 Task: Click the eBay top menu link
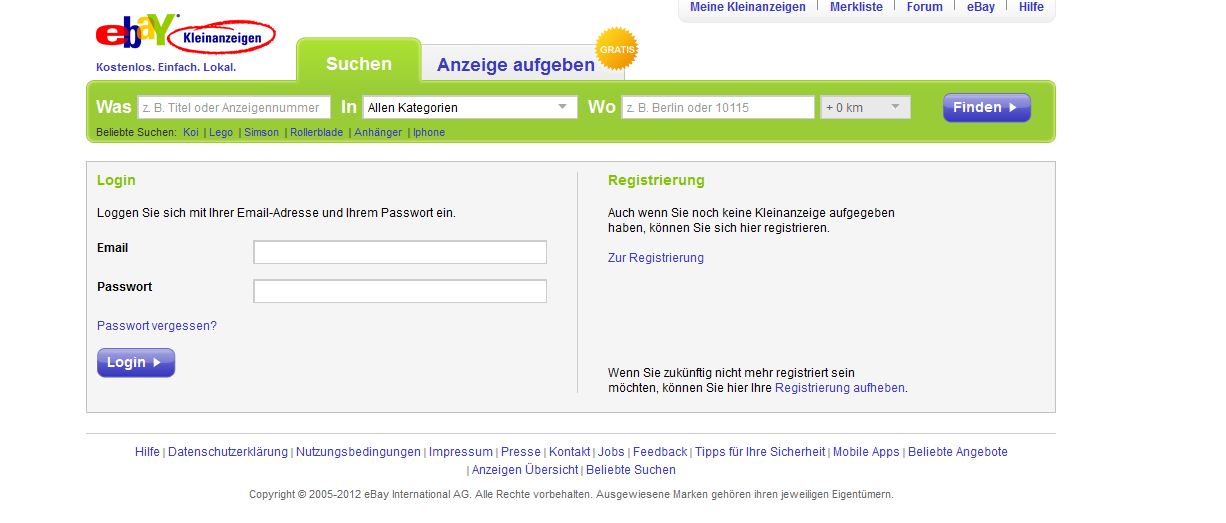[980, 7]
